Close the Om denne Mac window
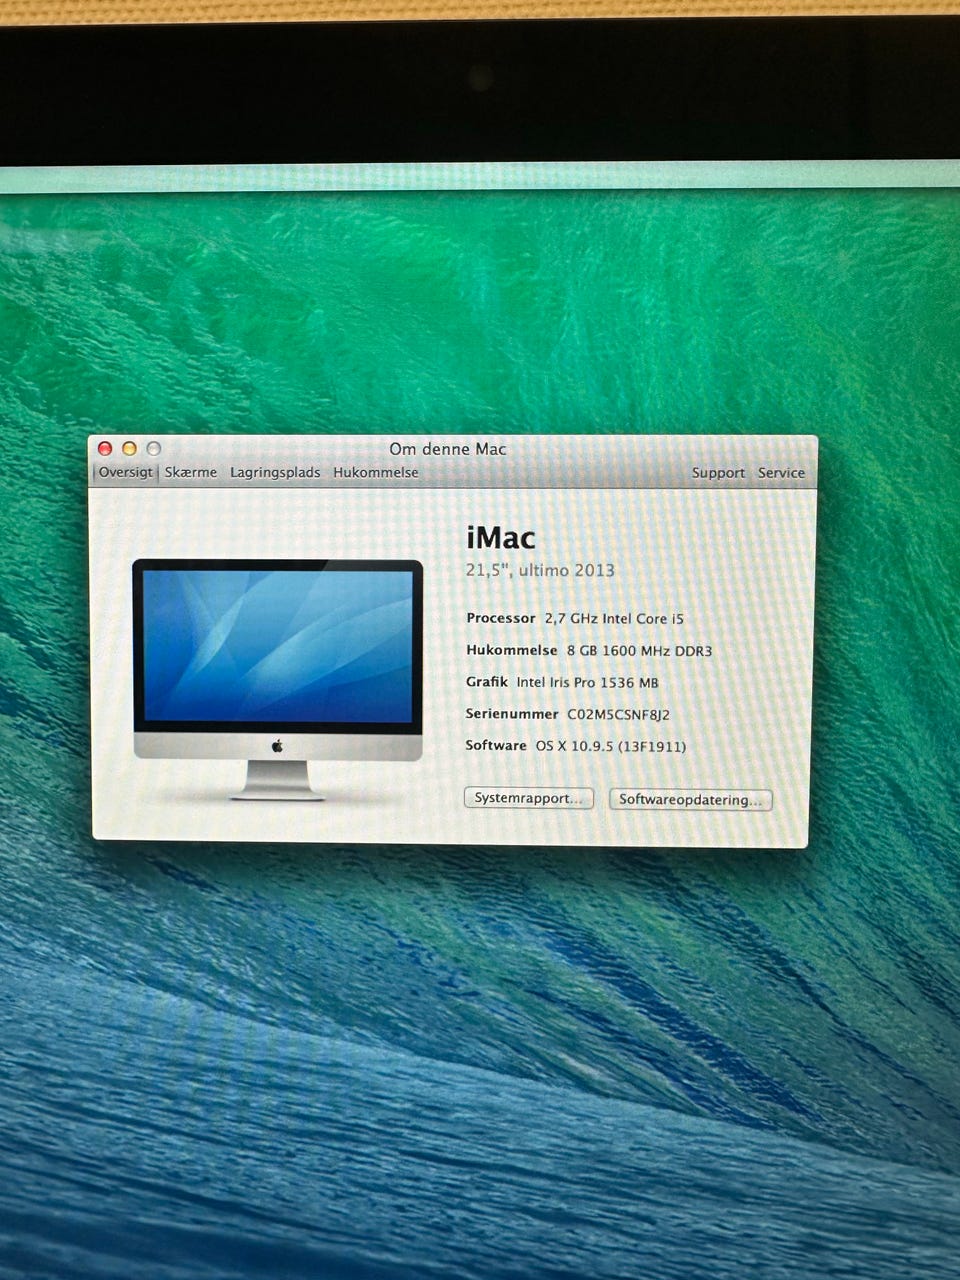Screen dimensions: 960x1280 105,449
